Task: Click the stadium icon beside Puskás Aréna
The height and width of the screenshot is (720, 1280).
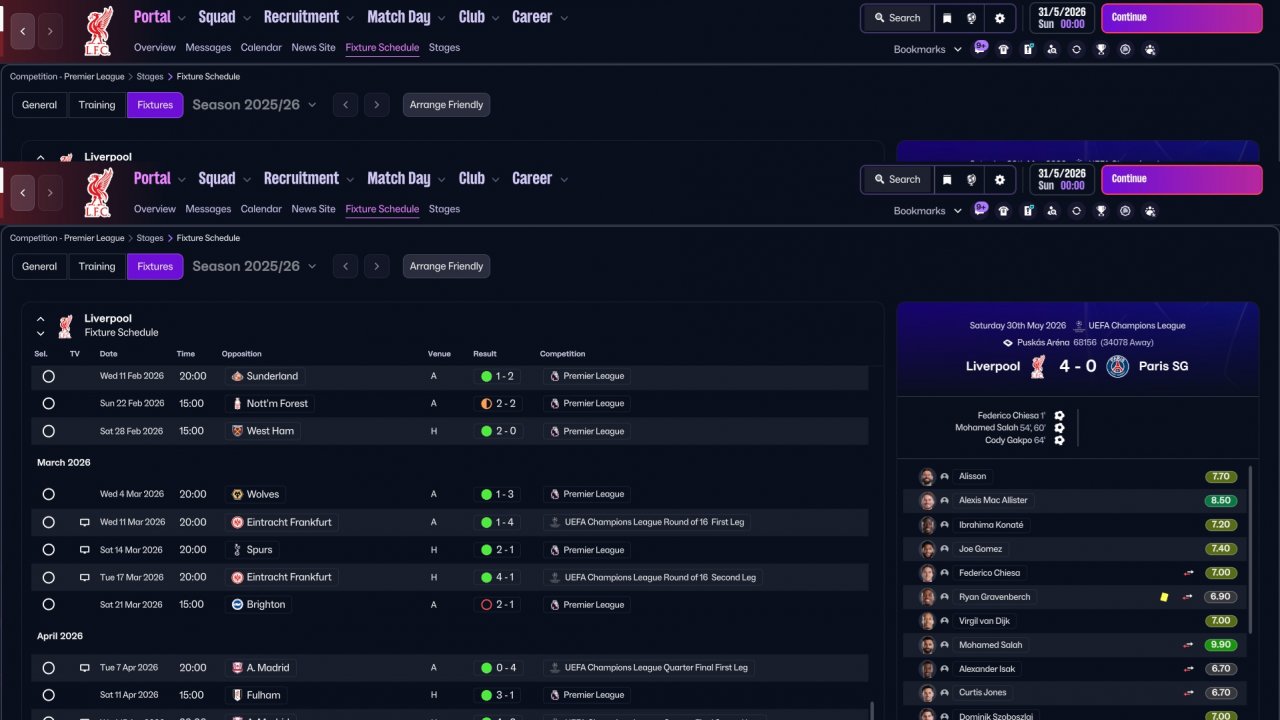Action: click(x=1008, y=342)
